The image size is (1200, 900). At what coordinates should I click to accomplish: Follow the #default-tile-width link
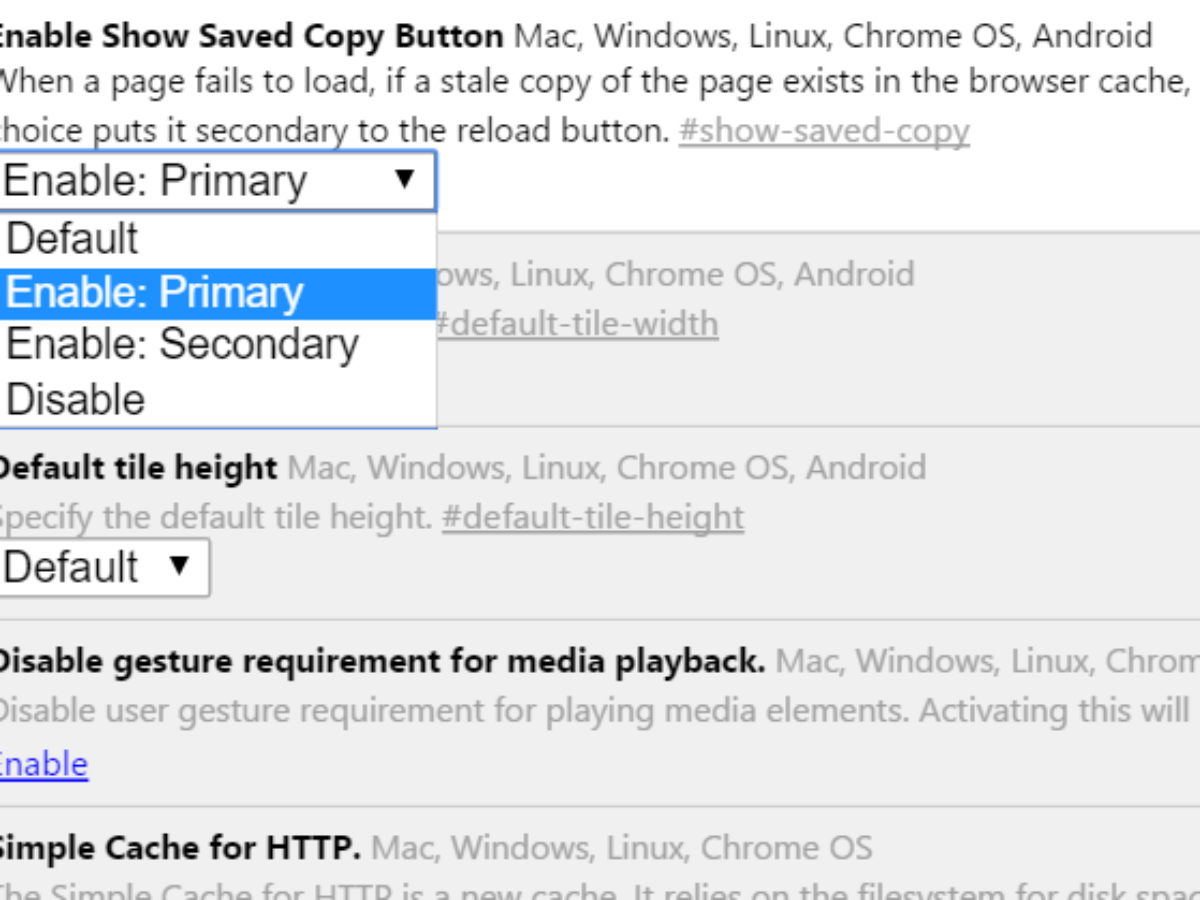[577, 323]
